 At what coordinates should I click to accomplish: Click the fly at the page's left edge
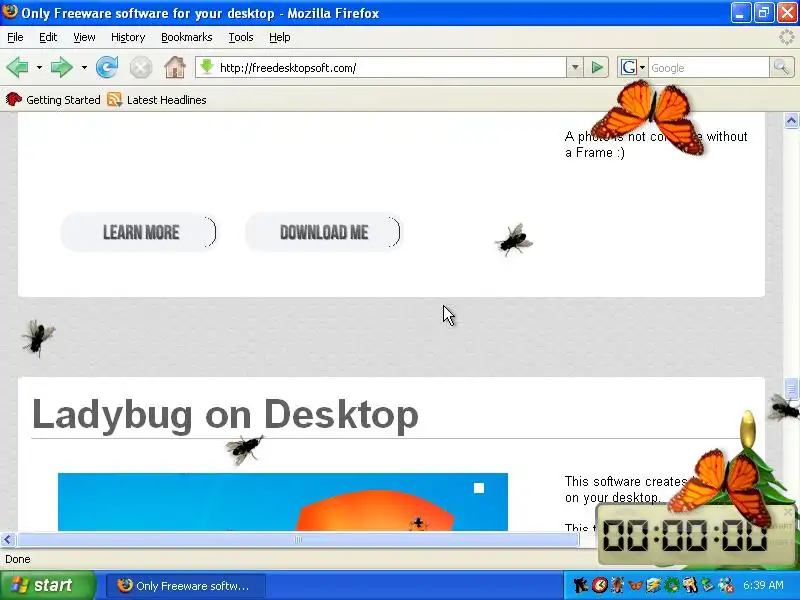(x=38, y=337)
